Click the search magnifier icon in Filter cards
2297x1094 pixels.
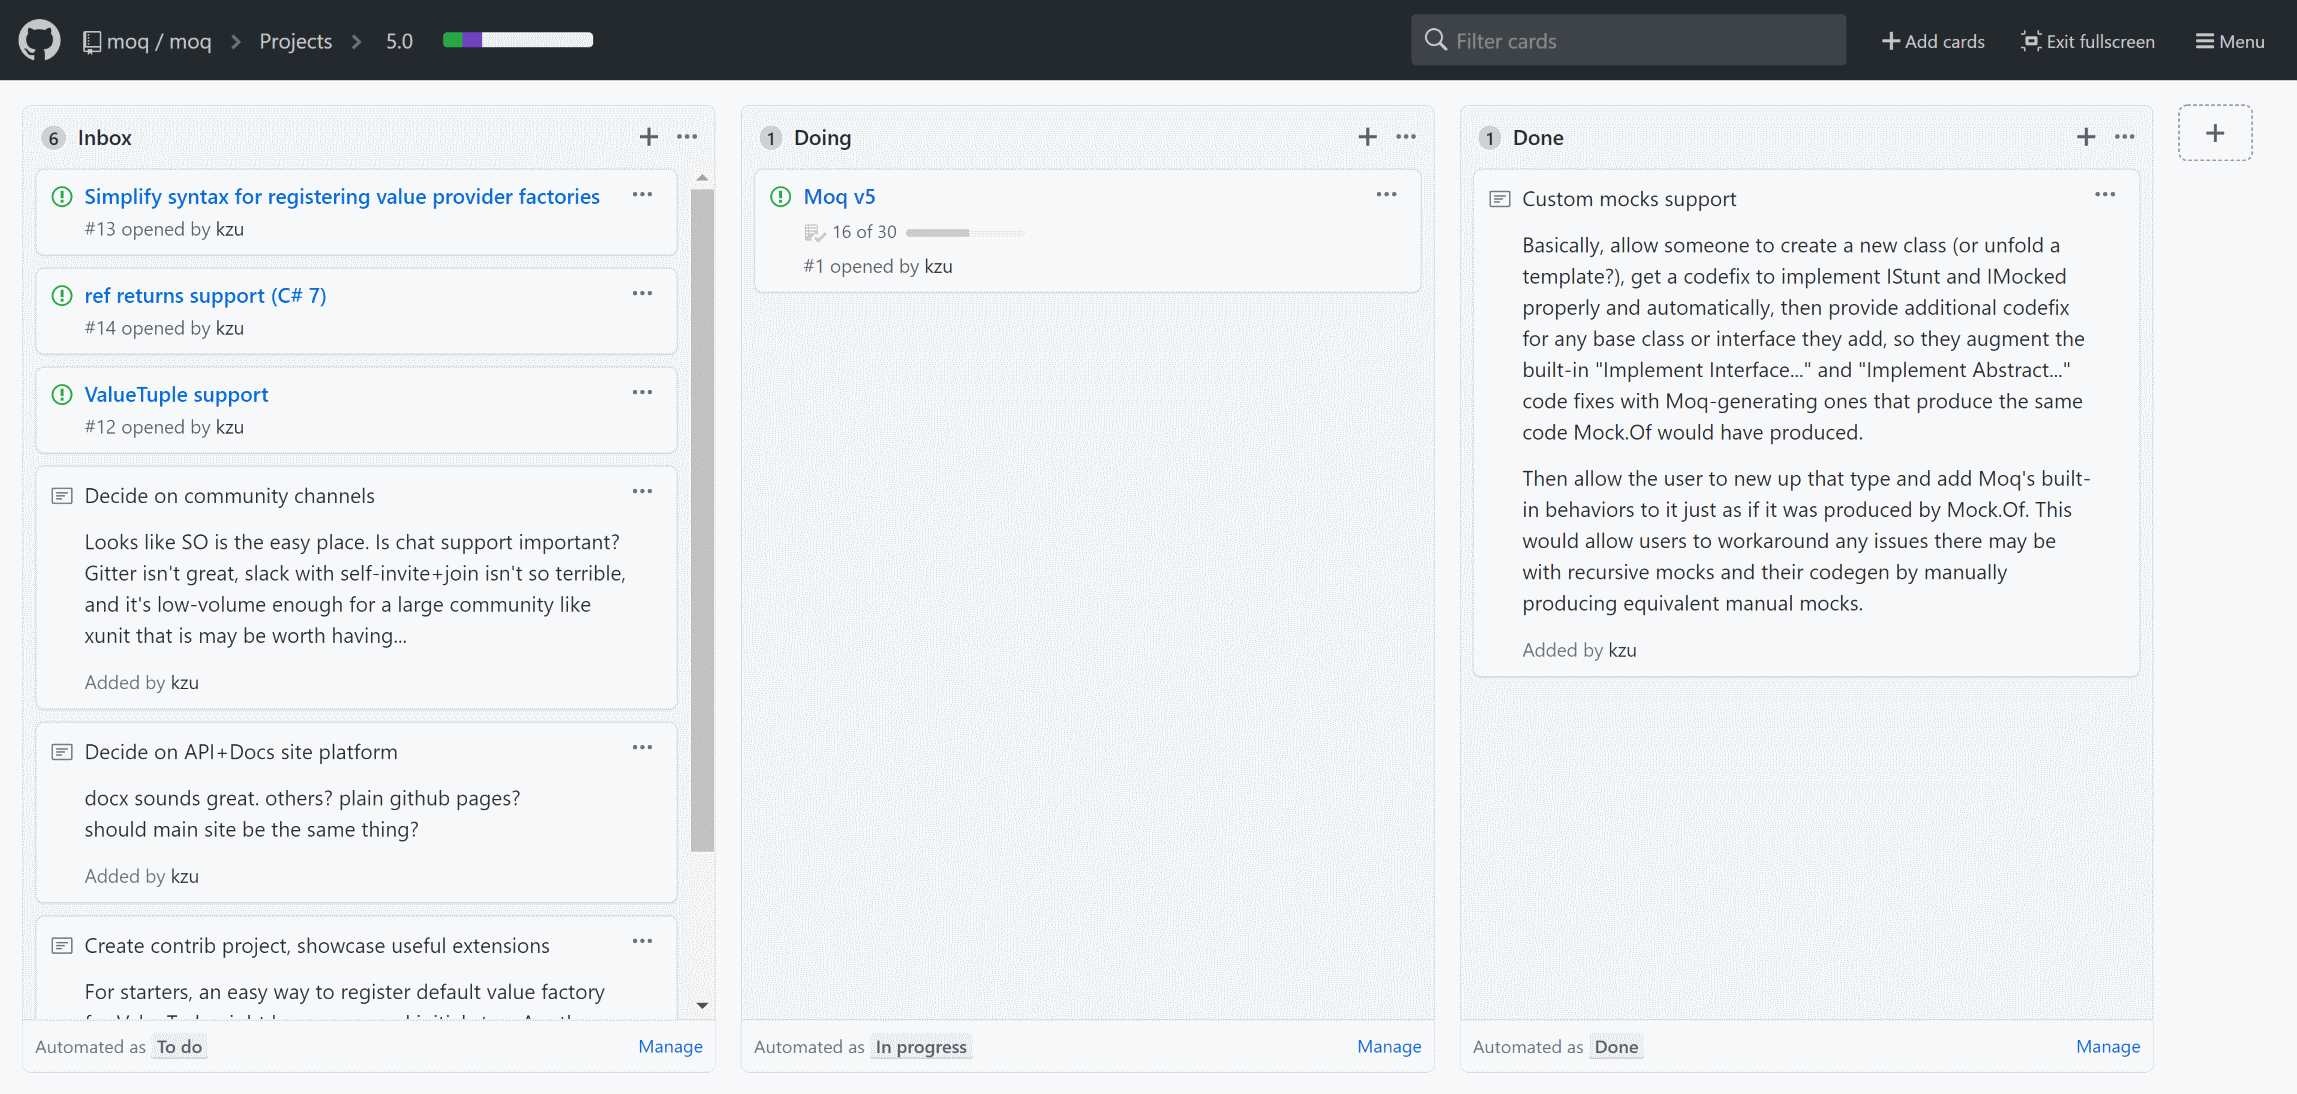[1436, 40]
